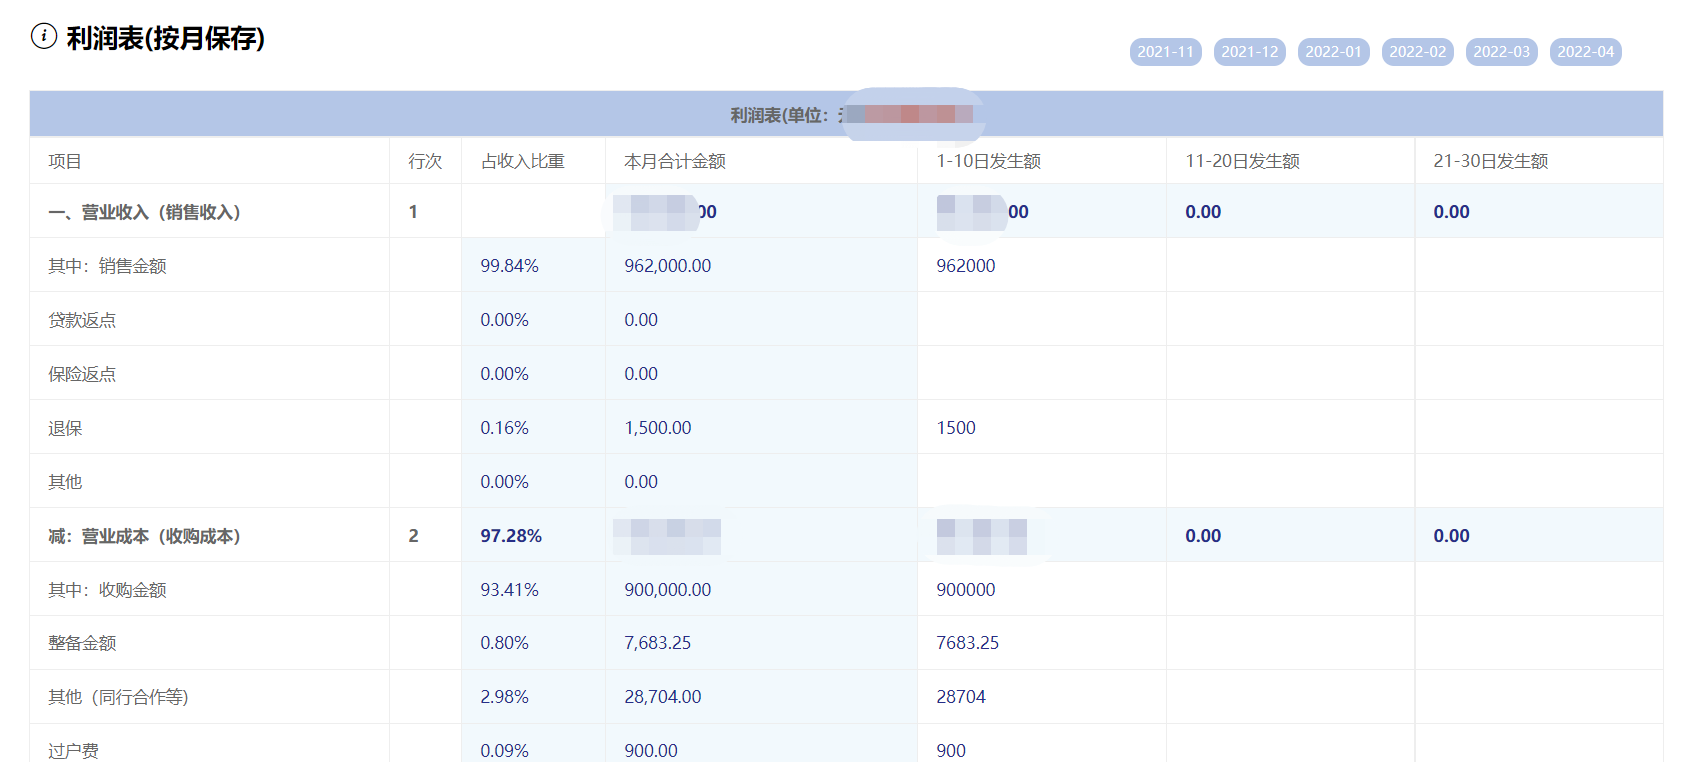1687x762 pixels.
Task: Click the 占收入比重 column header
Action: coord(522,161)
